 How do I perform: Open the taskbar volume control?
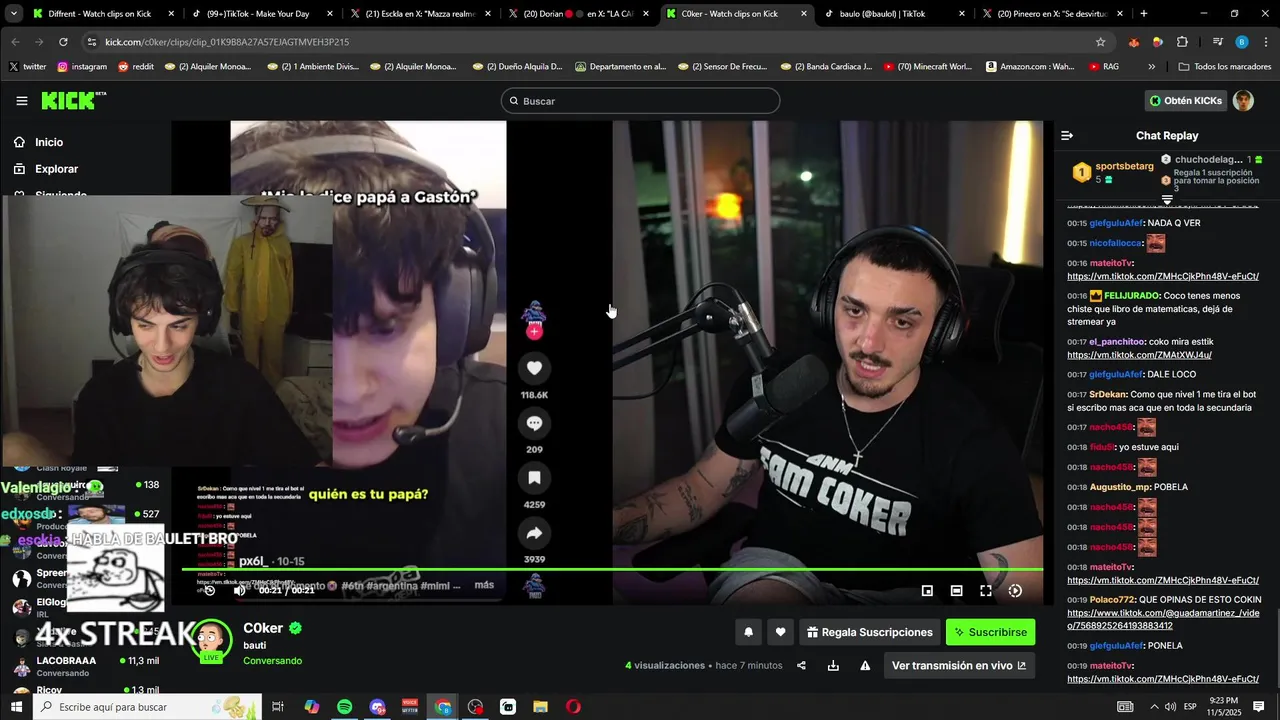(x=1171, y=707)
